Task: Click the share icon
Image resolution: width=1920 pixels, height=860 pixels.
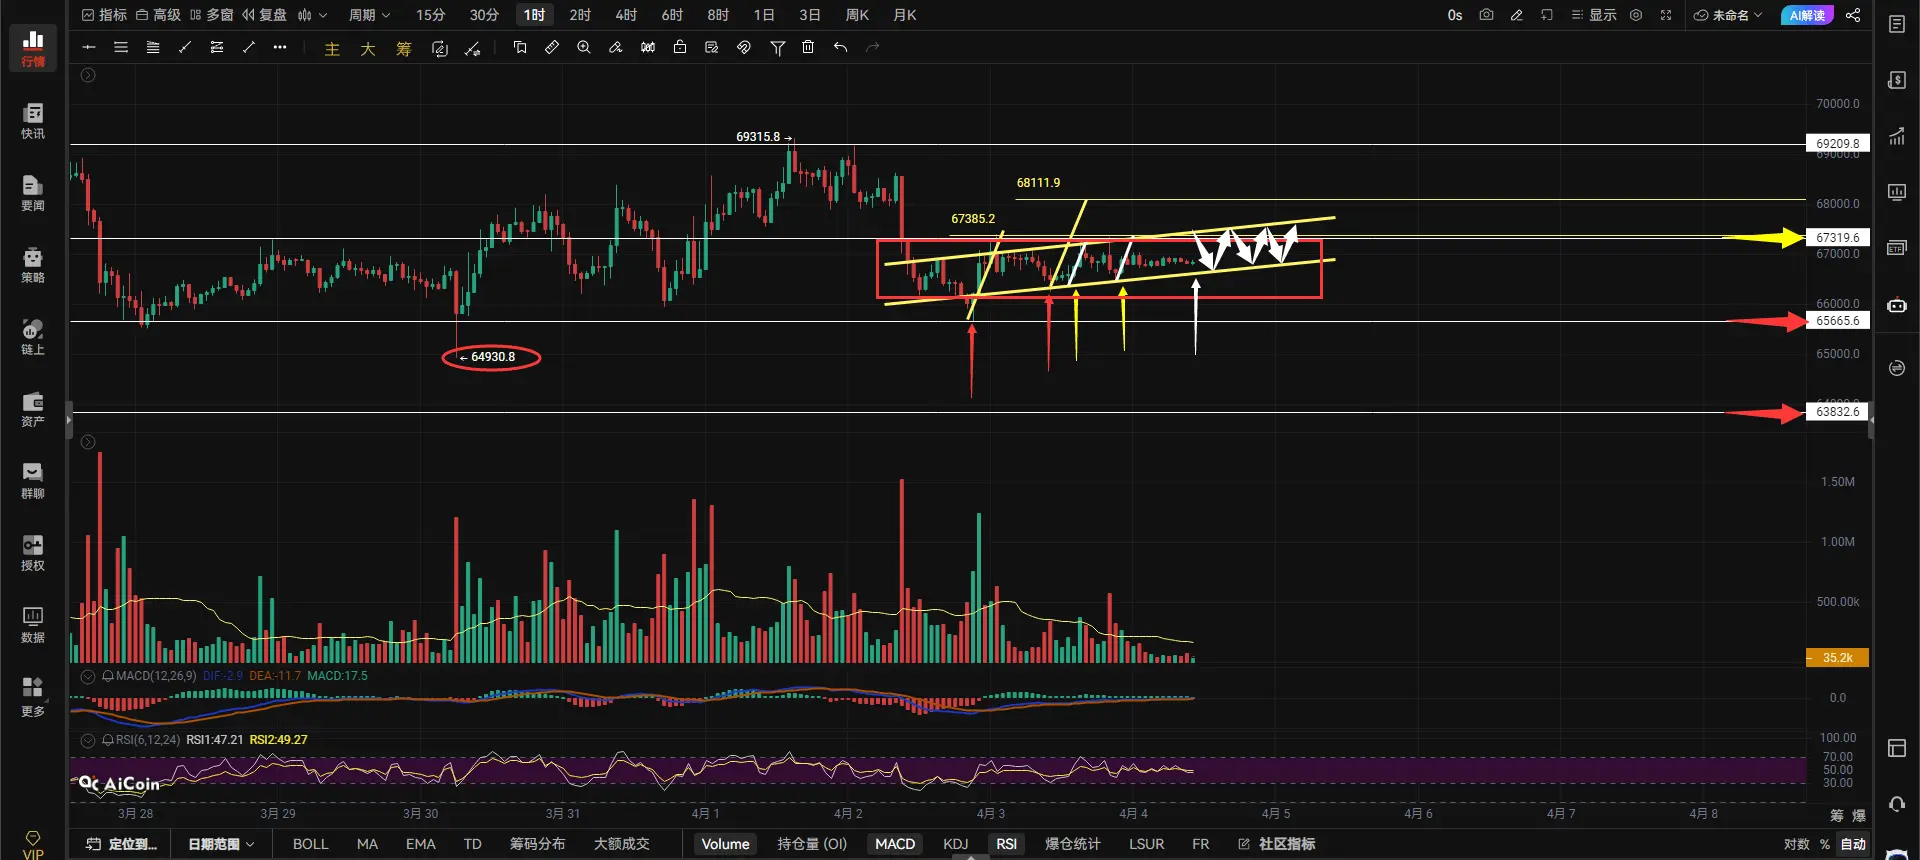Action: tap(1853, 15)
